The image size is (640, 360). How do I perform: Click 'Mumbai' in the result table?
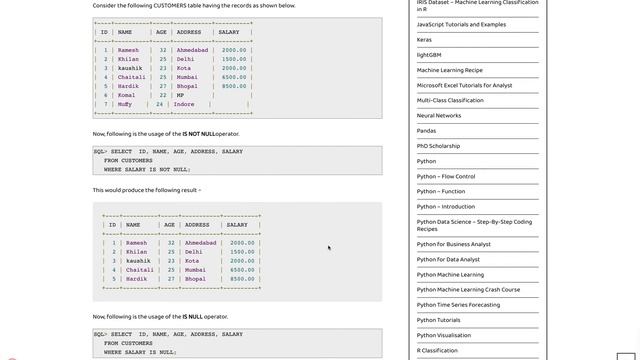(195, 270)
